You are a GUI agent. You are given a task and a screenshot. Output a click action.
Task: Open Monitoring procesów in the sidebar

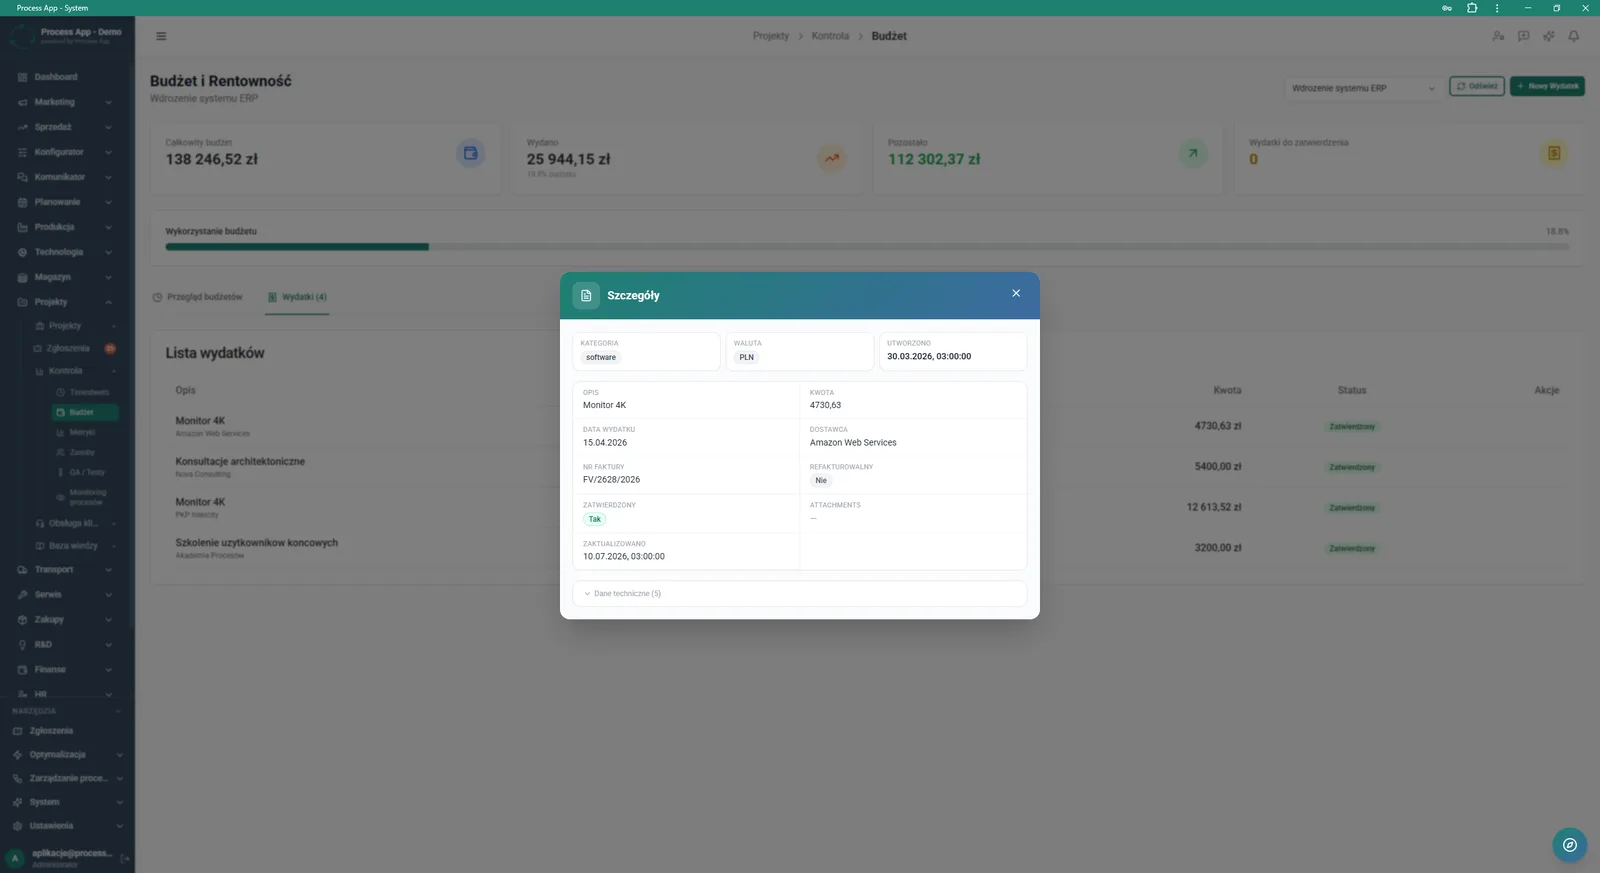click(x=85, y=497)
